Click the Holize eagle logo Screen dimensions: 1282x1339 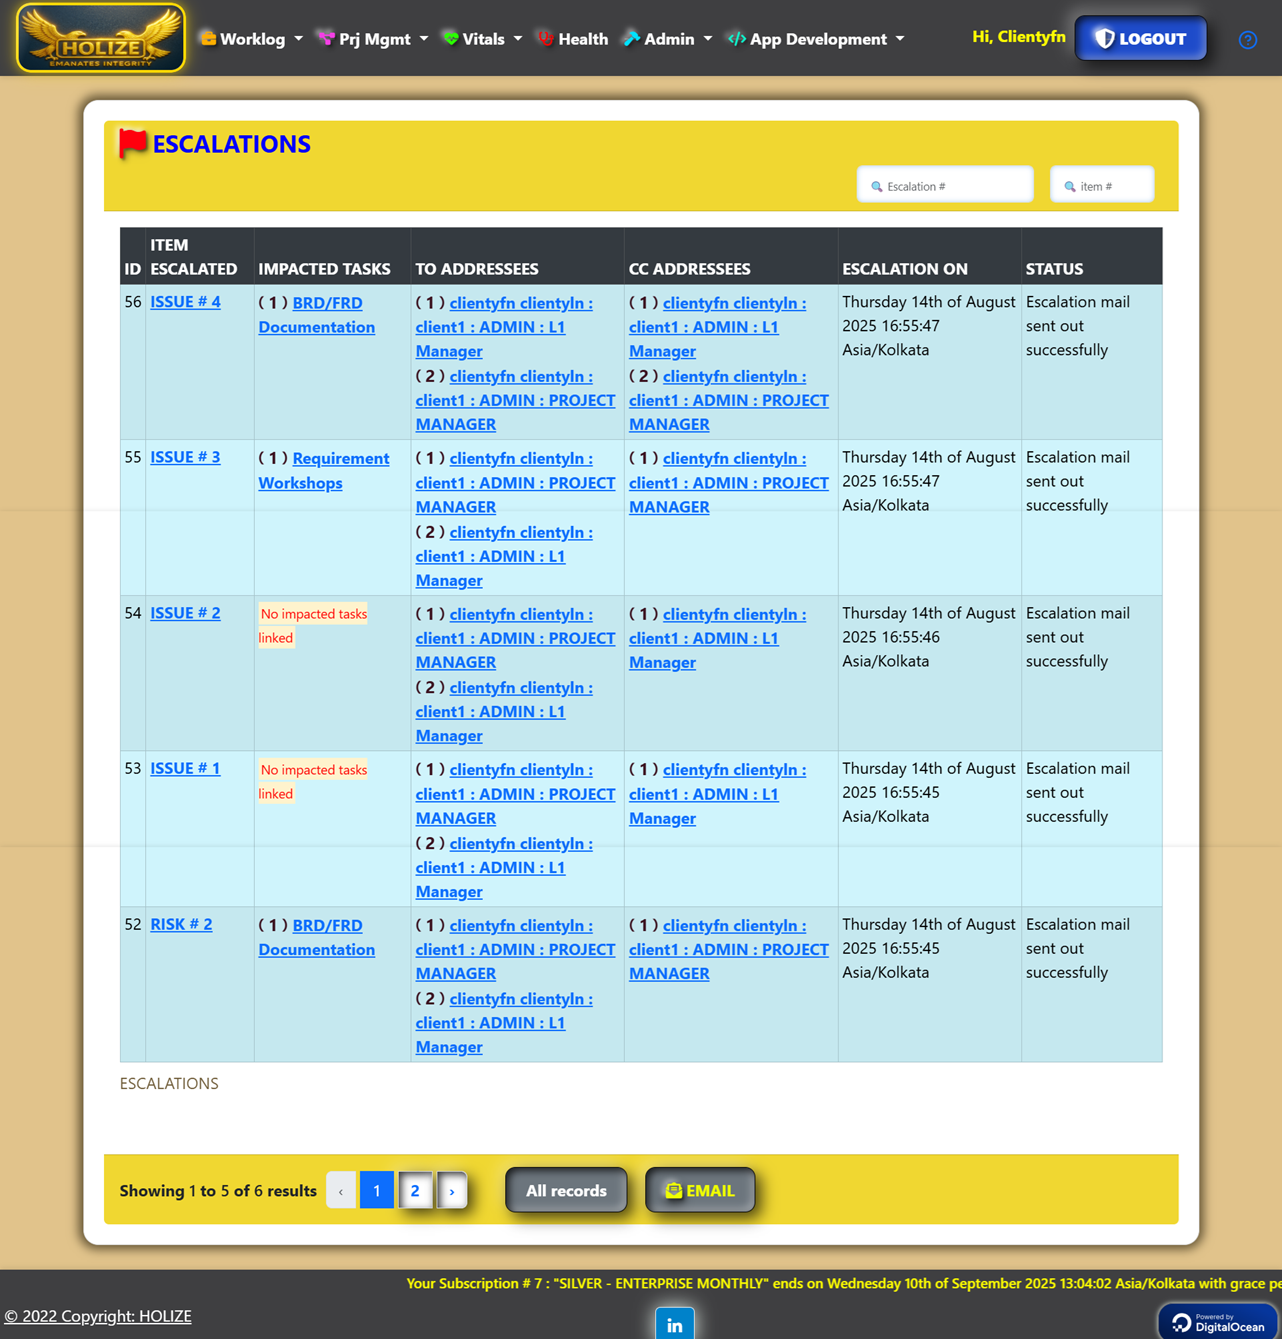pyautogui.click(x=101, y=38)
